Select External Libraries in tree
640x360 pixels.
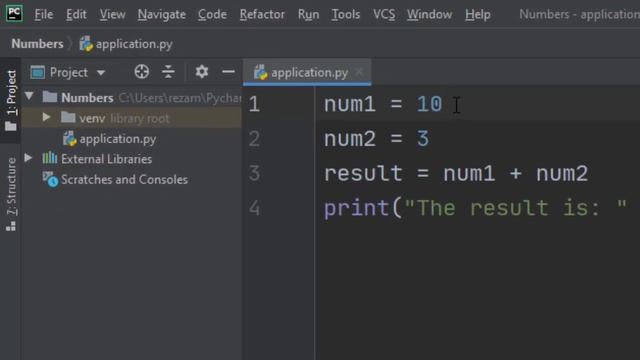[107, 159]
